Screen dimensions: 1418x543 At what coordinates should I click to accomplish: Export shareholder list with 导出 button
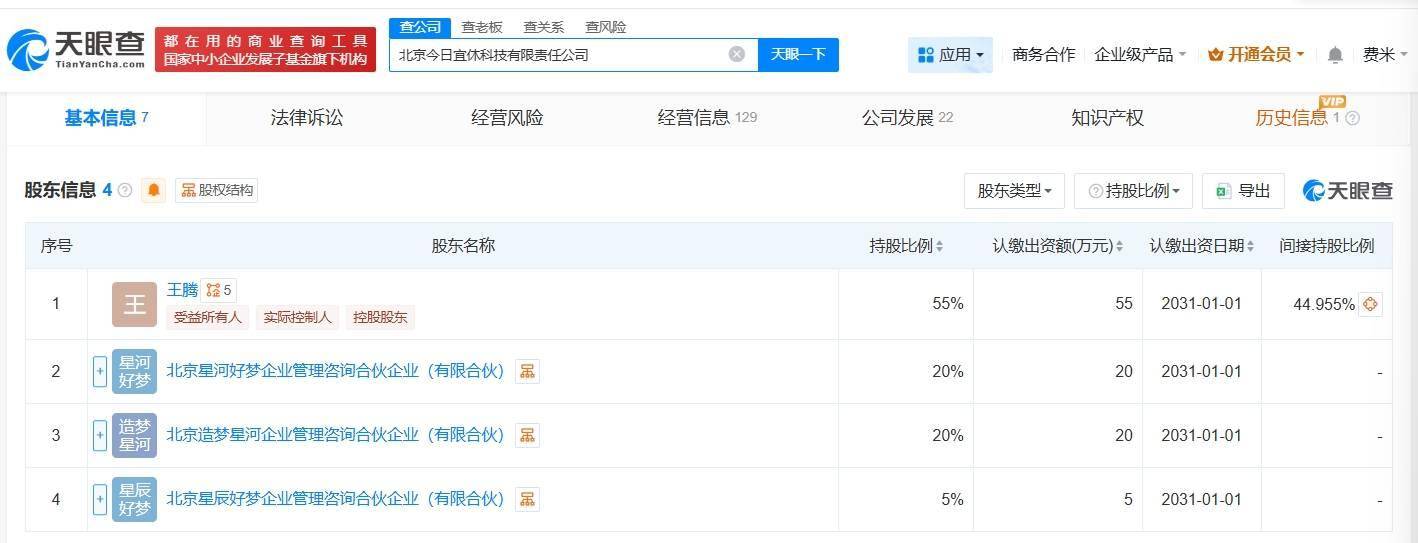point(1243,191)
